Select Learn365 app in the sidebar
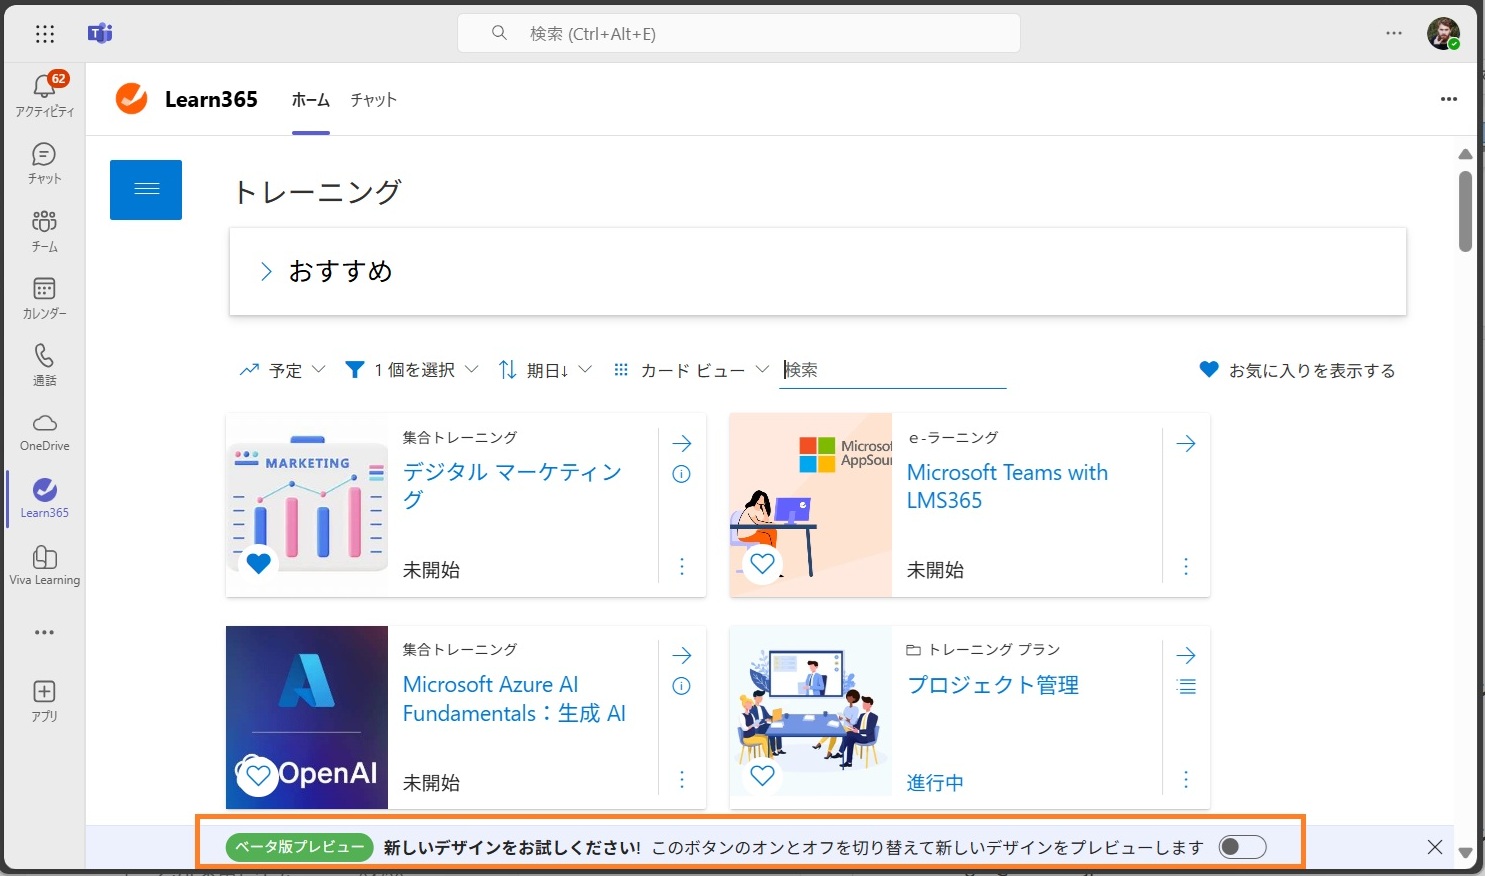1485x876 pixels. click(44, 497)
